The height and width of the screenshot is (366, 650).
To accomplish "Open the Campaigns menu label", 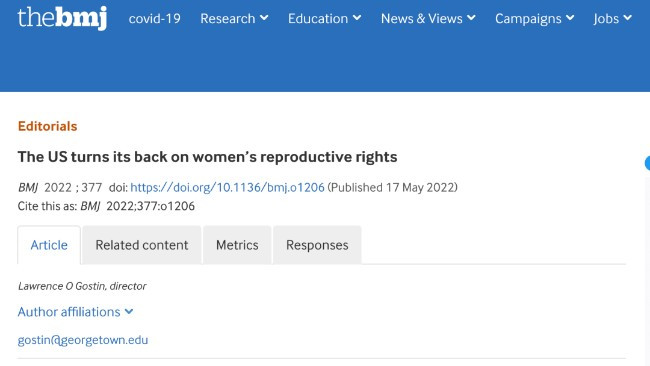I will click(x=528, y=19).
